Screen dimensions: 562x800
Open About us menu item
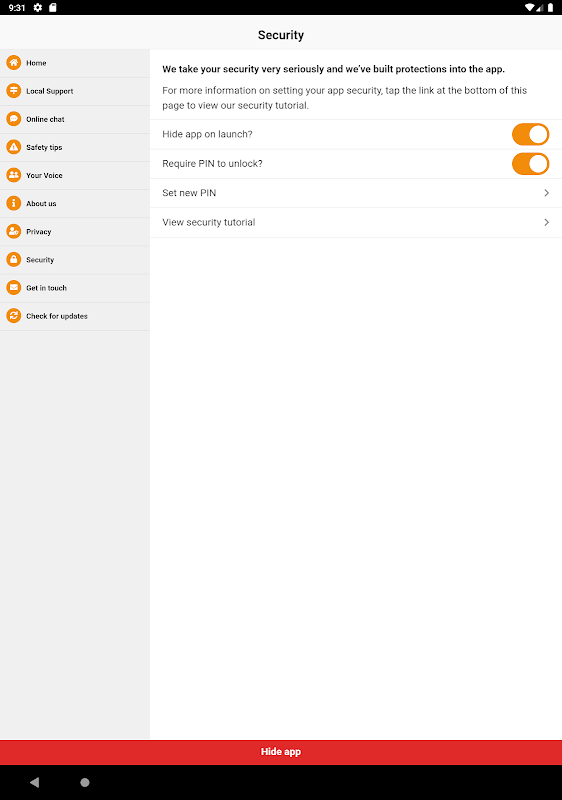[75, 204]
